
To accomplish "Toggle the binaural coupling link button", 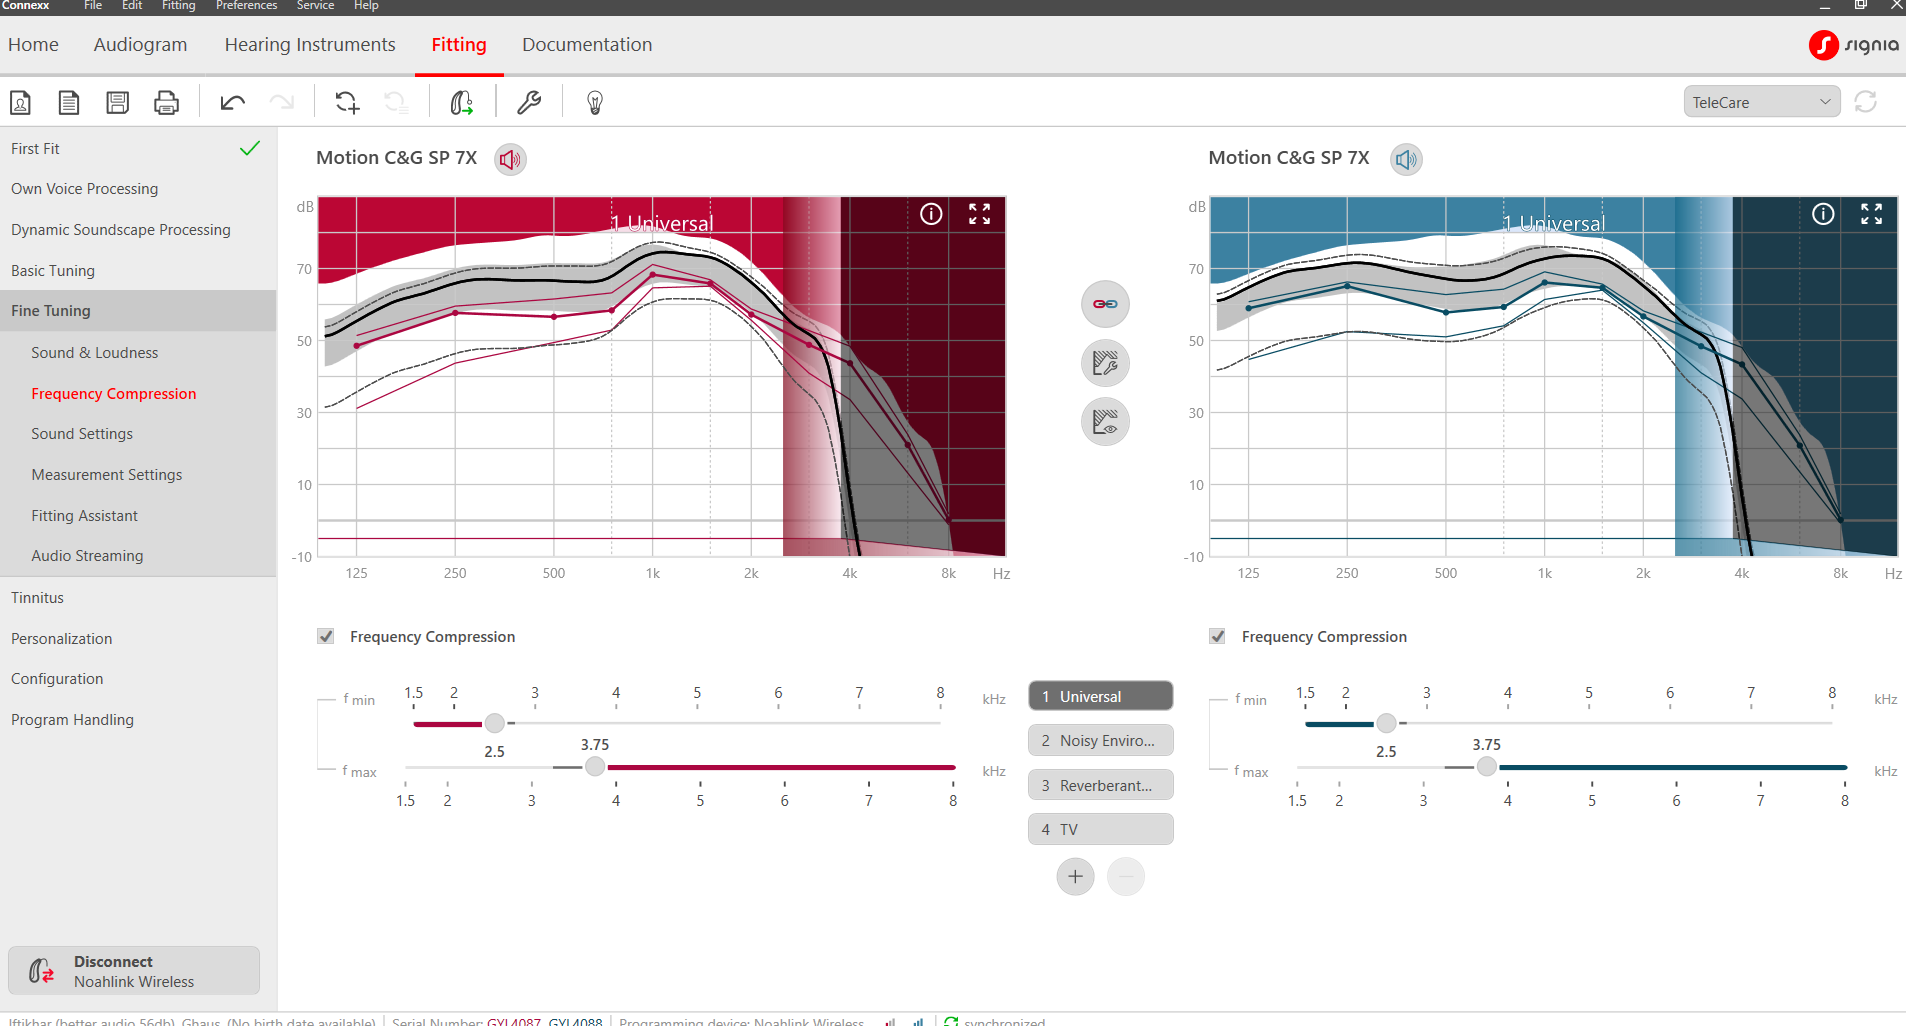I will coord(1105,304).
